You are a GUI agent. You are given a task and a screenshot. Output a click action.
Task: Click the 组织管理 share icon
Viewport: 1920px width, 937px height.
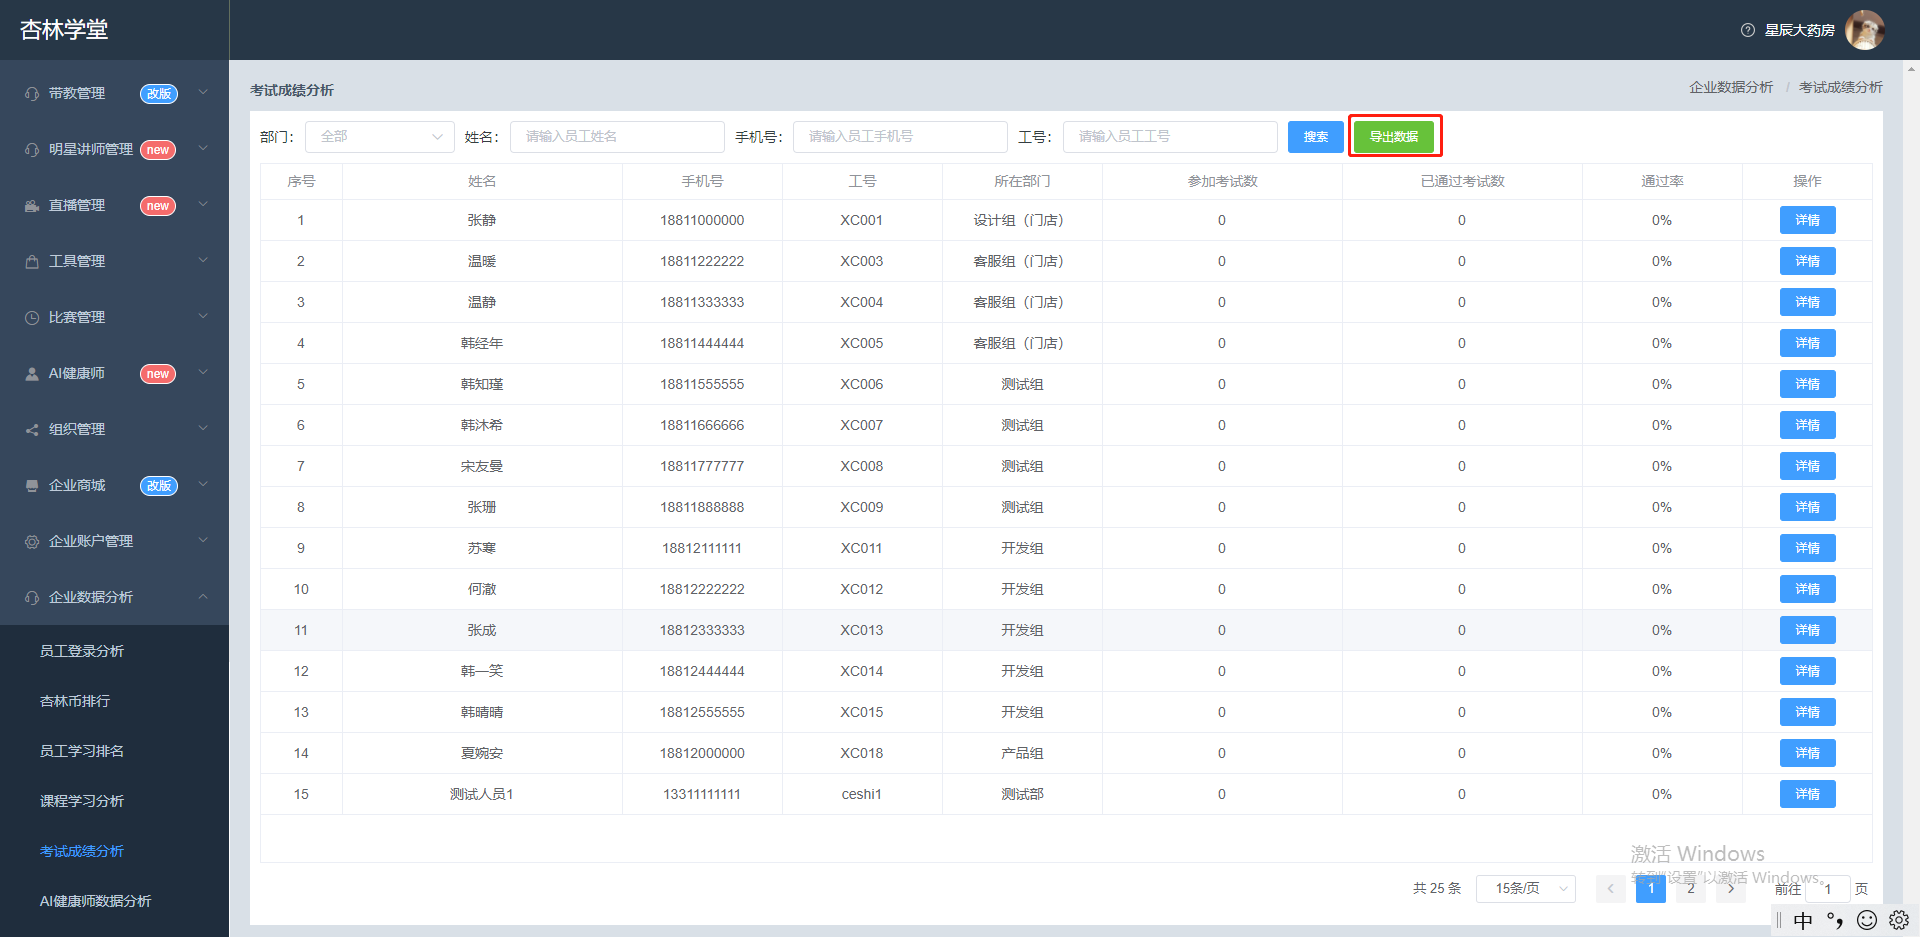coord(32,429)
